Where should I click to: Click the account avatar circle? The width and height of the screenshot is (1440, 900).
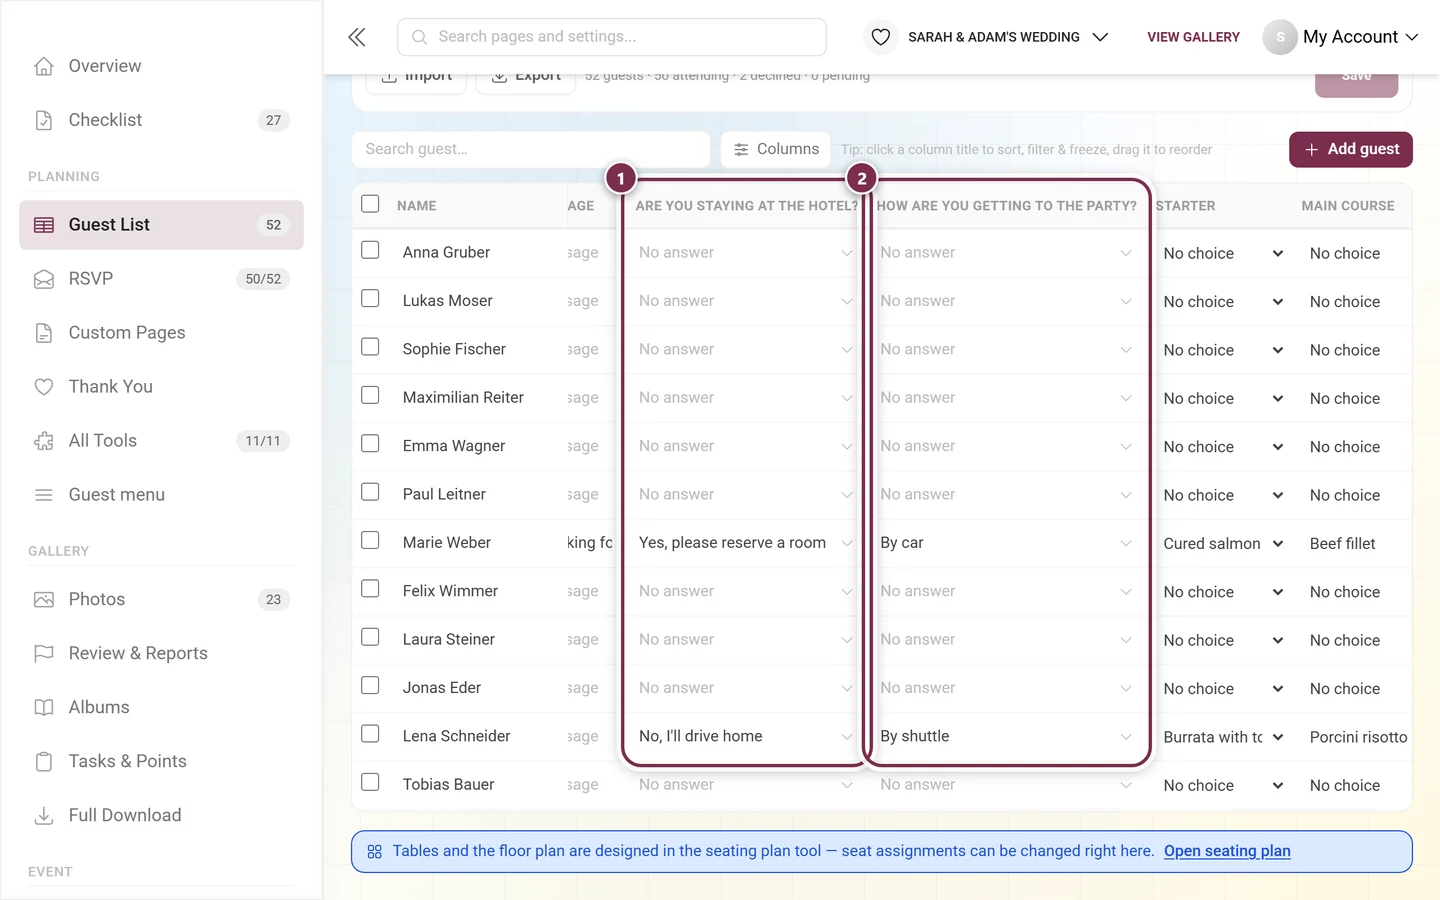coord(1280,37)
